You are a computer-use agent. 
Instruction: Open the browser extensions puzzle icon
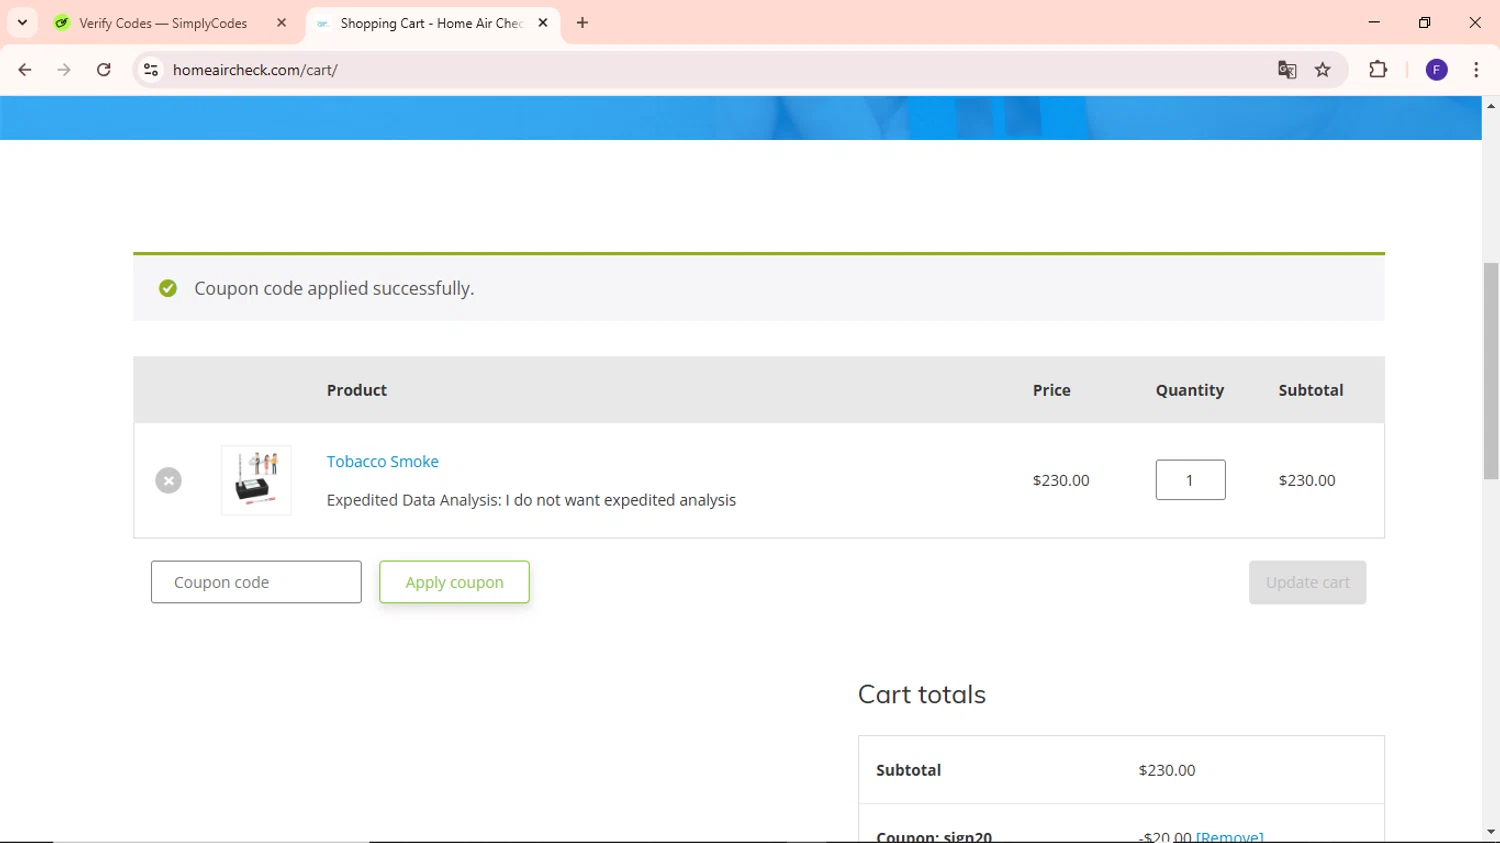(1378, 70)
